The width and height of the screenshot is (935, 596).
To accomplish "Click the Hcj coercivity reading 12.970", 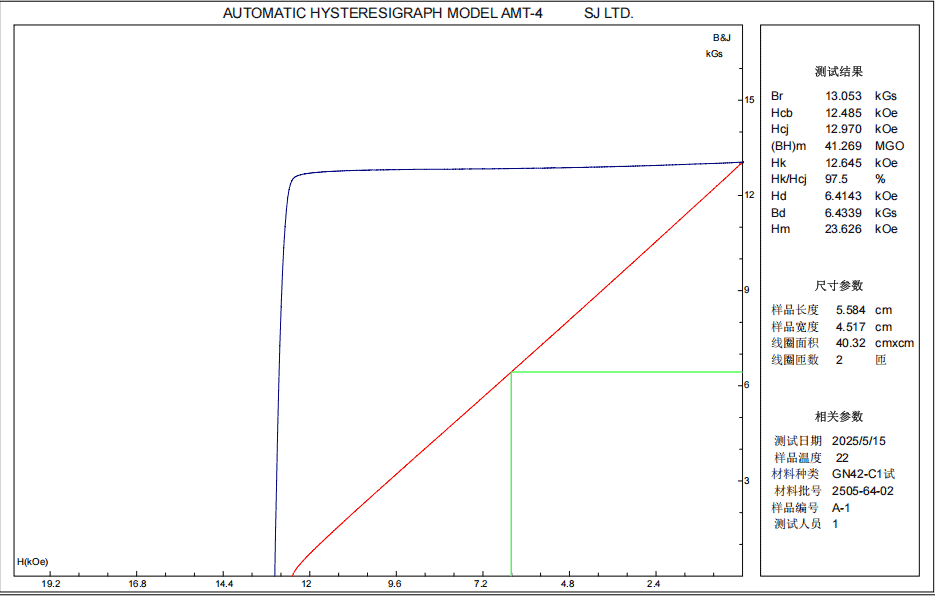I will pyautogui.click(x=843, y=129).
